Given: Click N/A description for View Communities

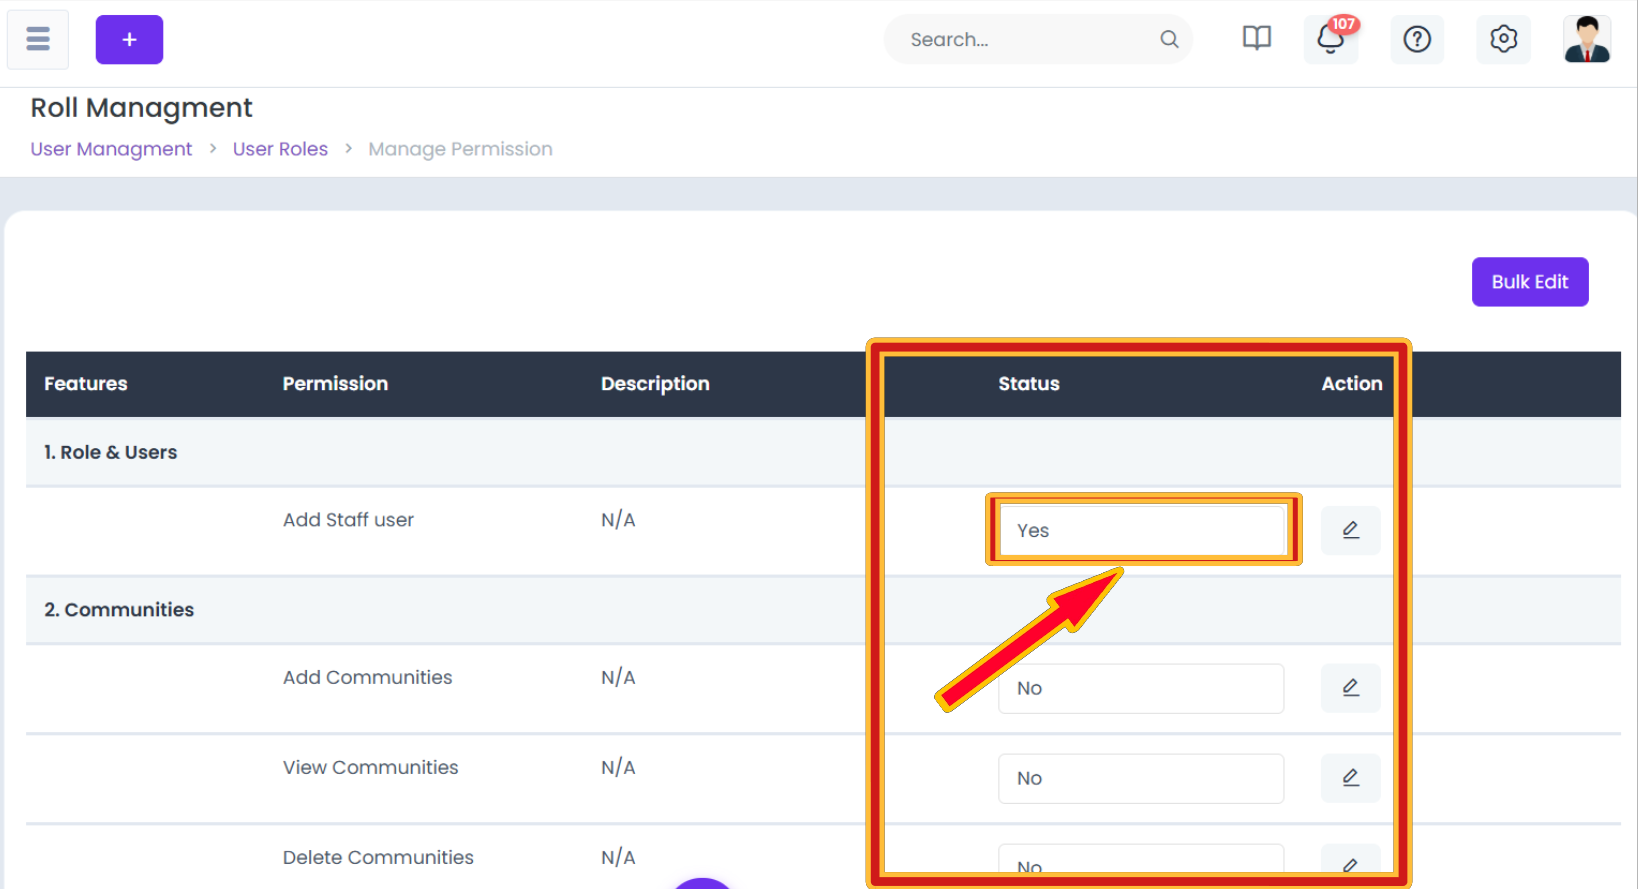Looking at the screenshot, I should tap(618, 768).
